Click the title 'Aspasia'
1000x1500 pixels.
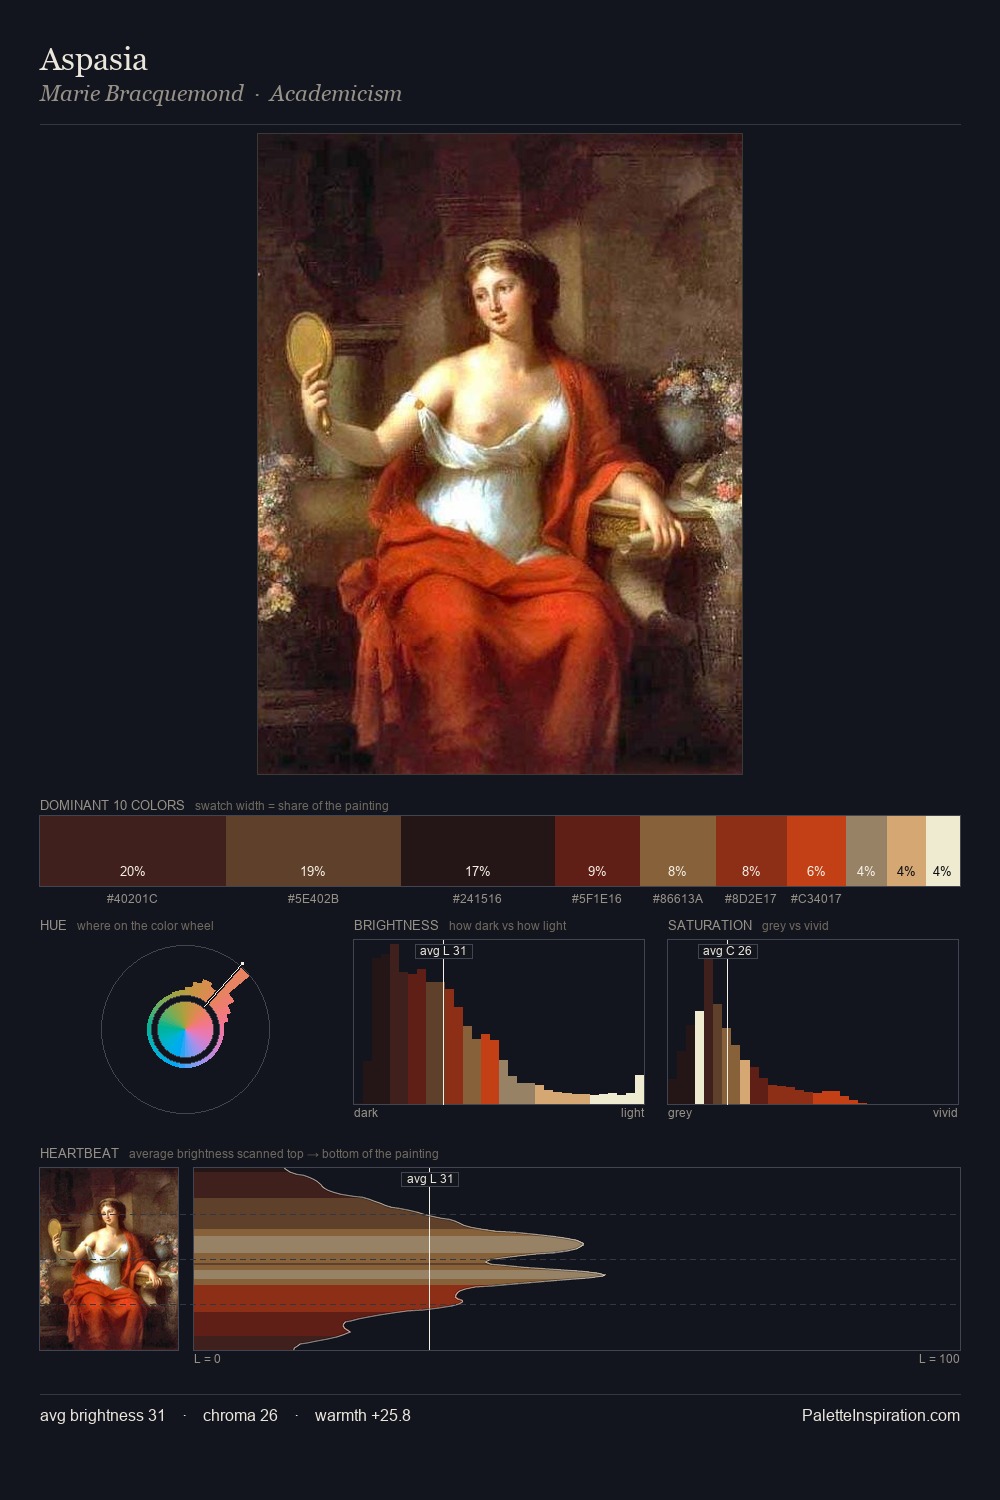[x=94, y=60]
